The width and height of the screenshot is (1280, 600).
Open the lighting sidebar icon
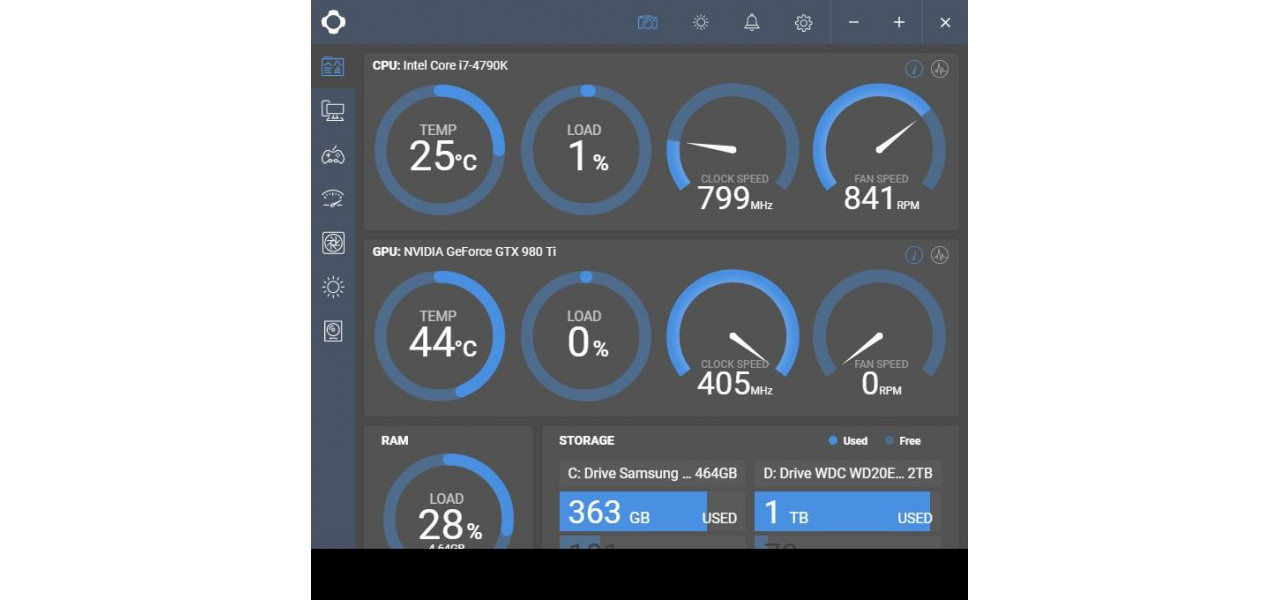[333, 287]
